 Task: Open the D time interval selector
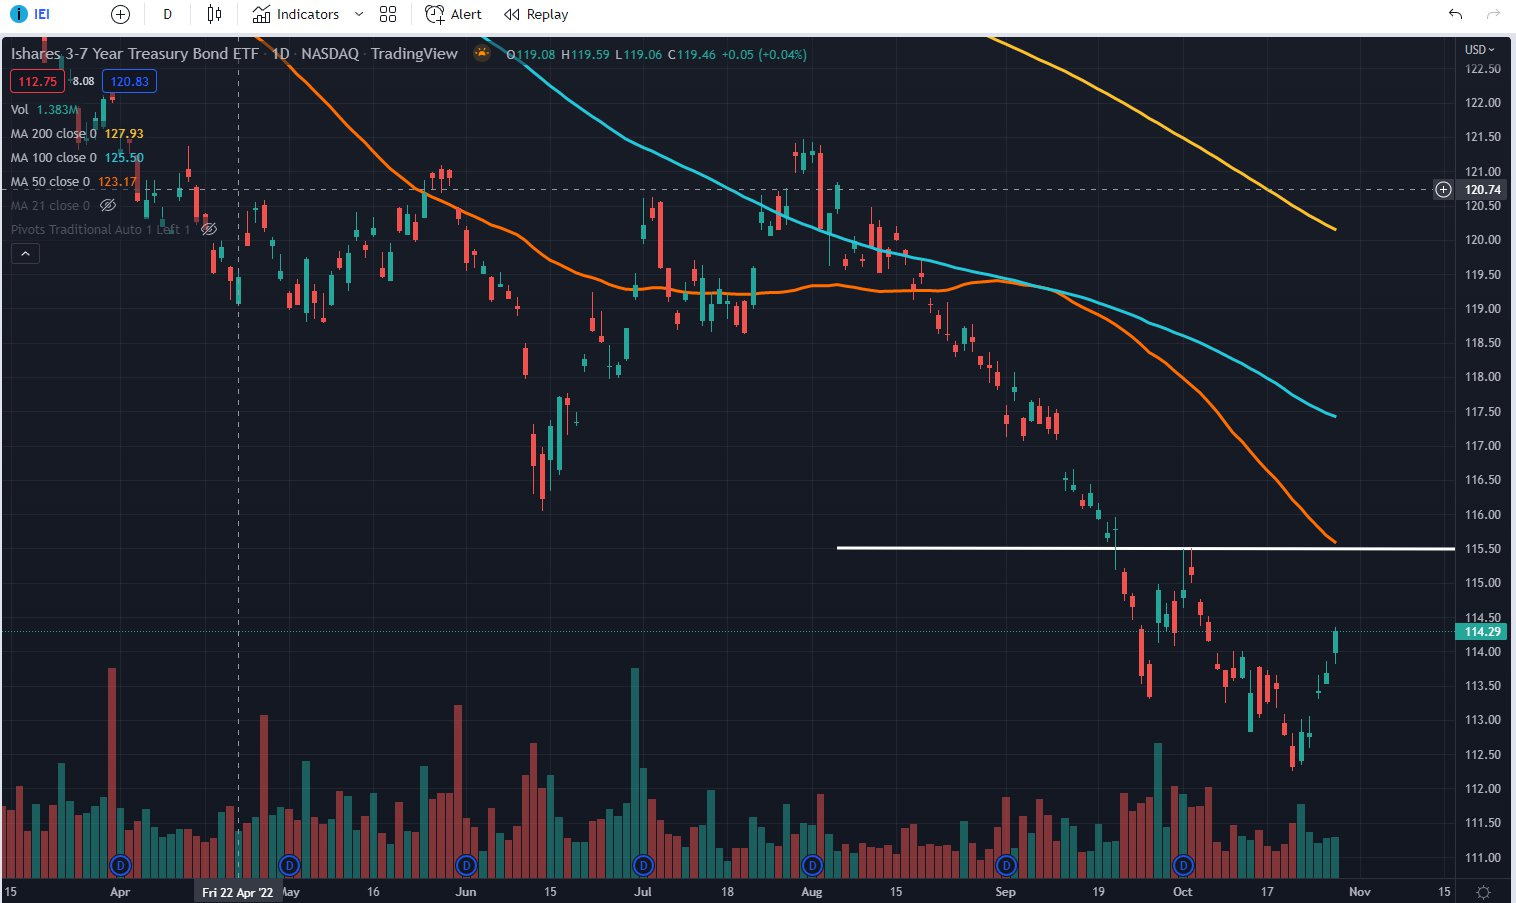(167, 14)
